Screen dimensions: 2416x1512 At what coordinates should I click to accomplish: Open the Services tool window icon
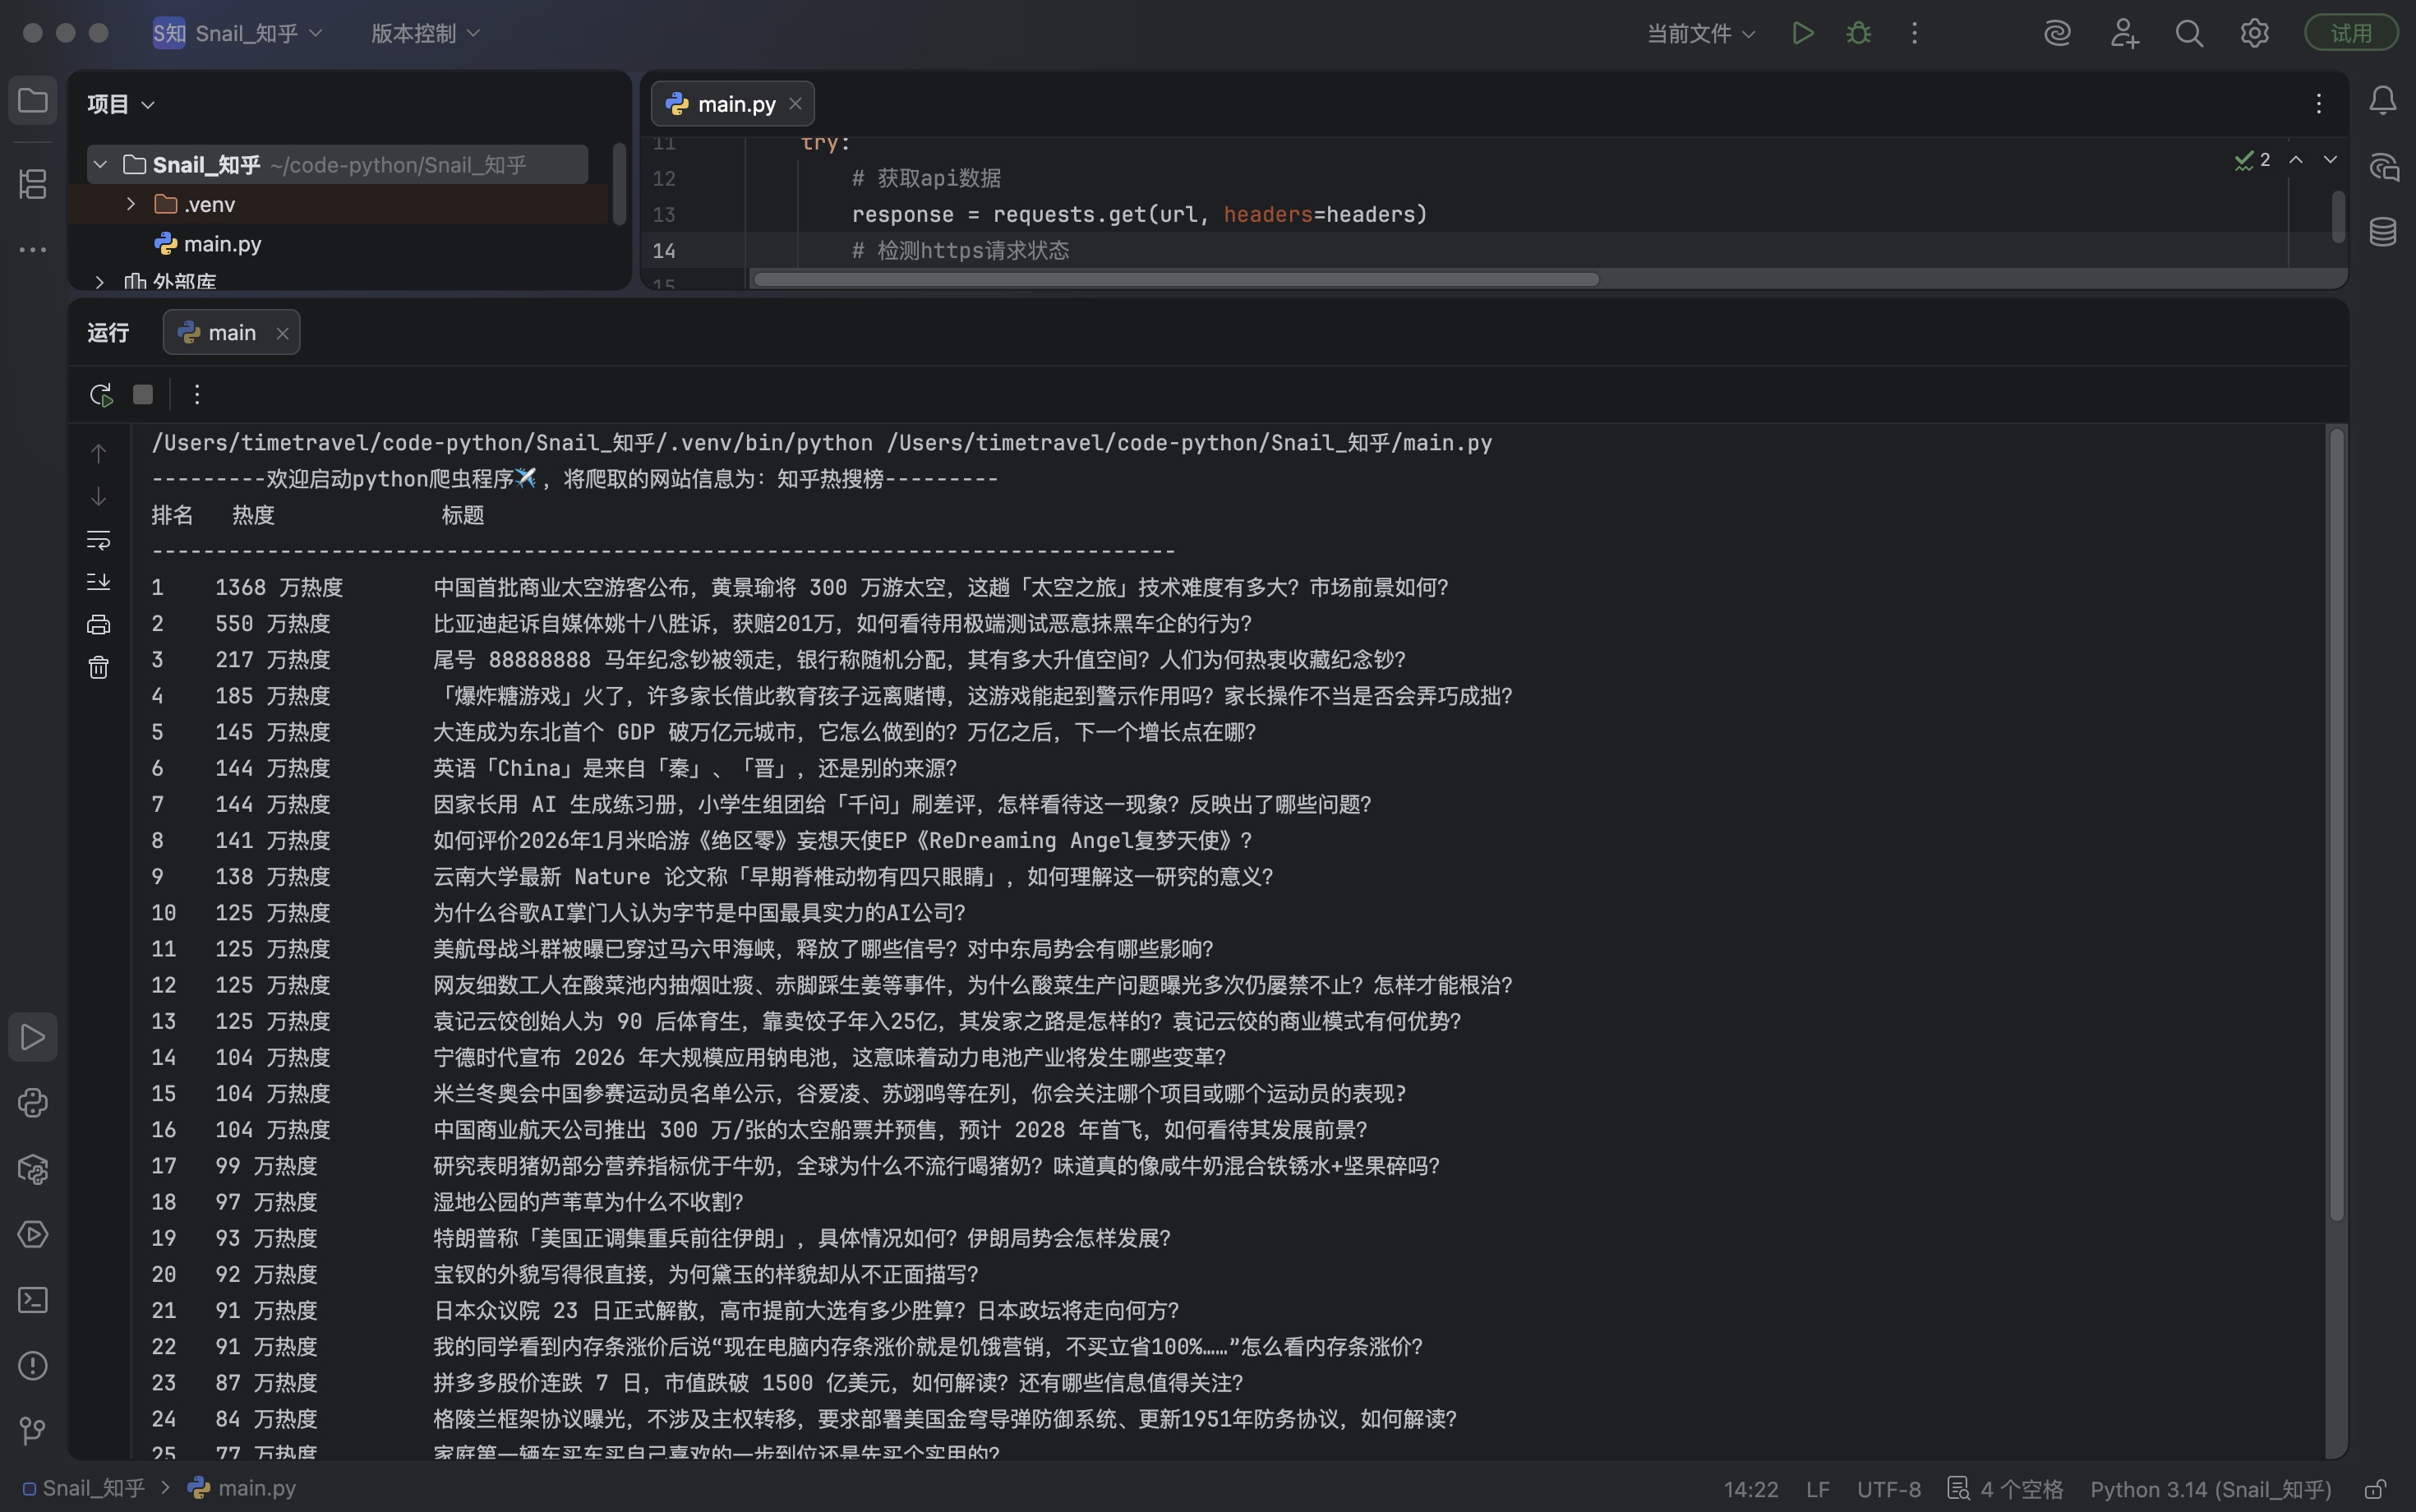point(33,1234)
